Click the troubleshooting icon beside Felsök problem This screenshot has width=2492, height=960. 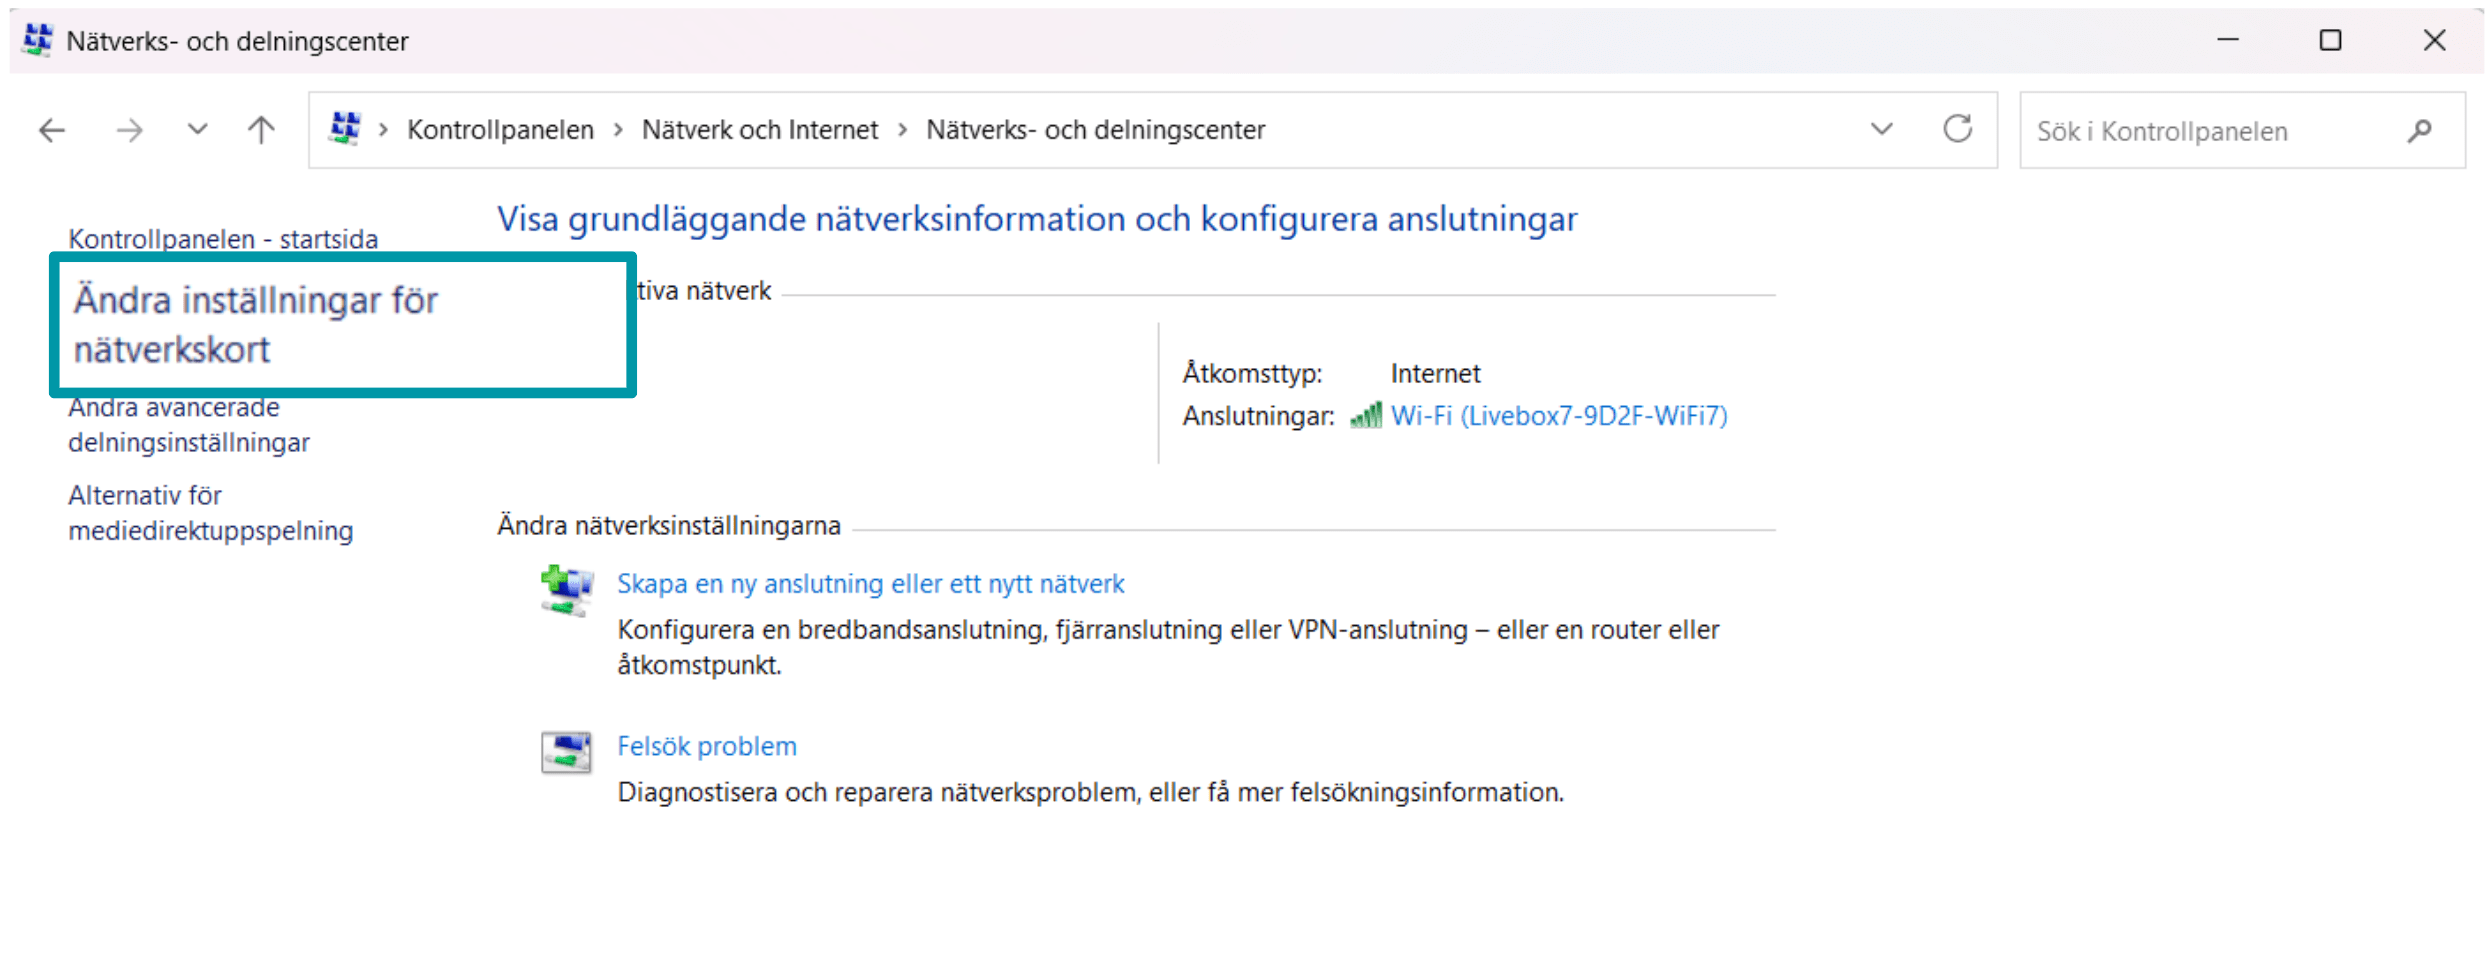click(x=564, y=752)
